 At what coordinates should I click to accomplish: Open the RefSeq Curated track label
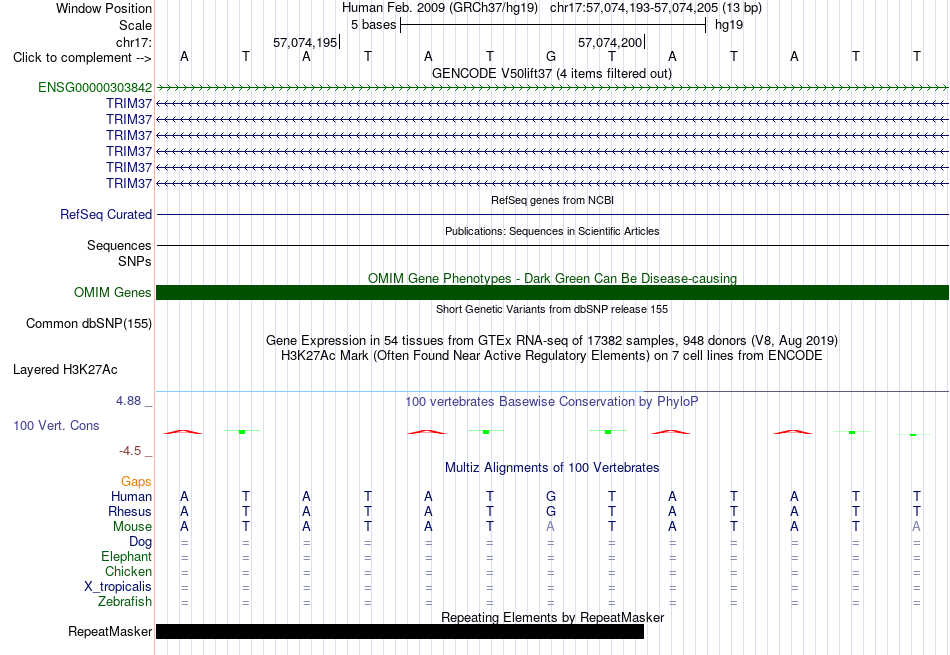point(106,214)
